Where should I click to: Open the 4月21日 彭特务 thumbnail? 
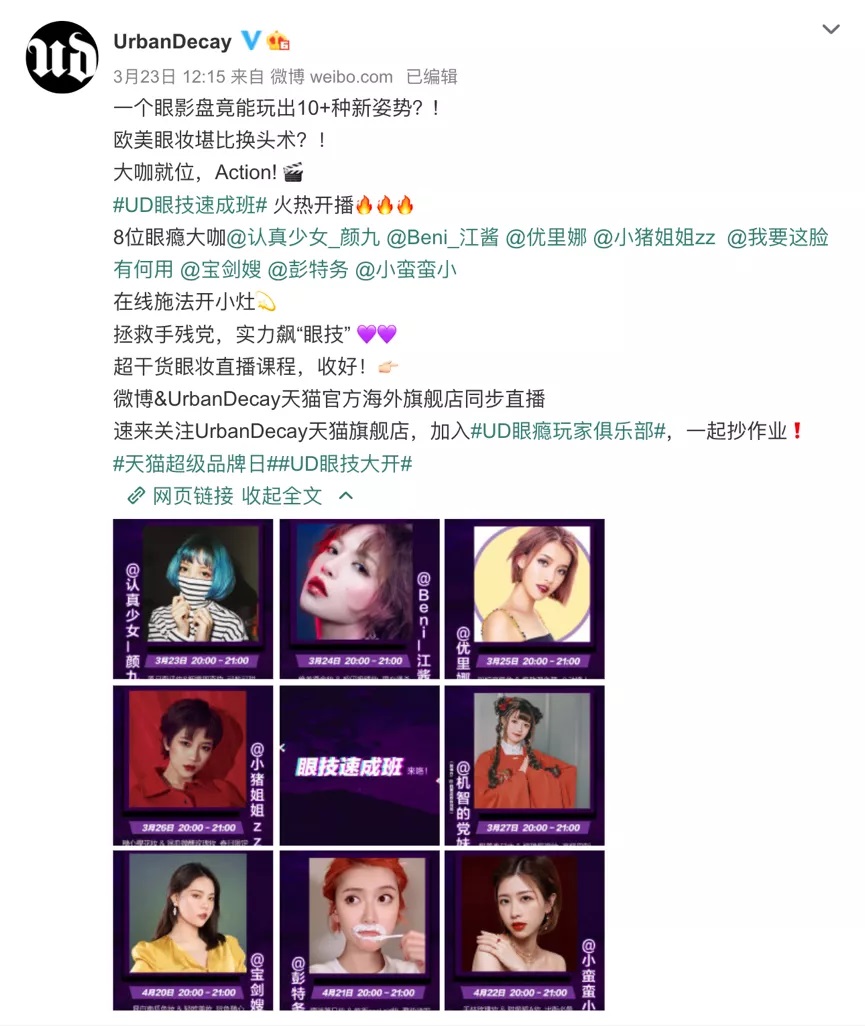(x=359, y=930)
